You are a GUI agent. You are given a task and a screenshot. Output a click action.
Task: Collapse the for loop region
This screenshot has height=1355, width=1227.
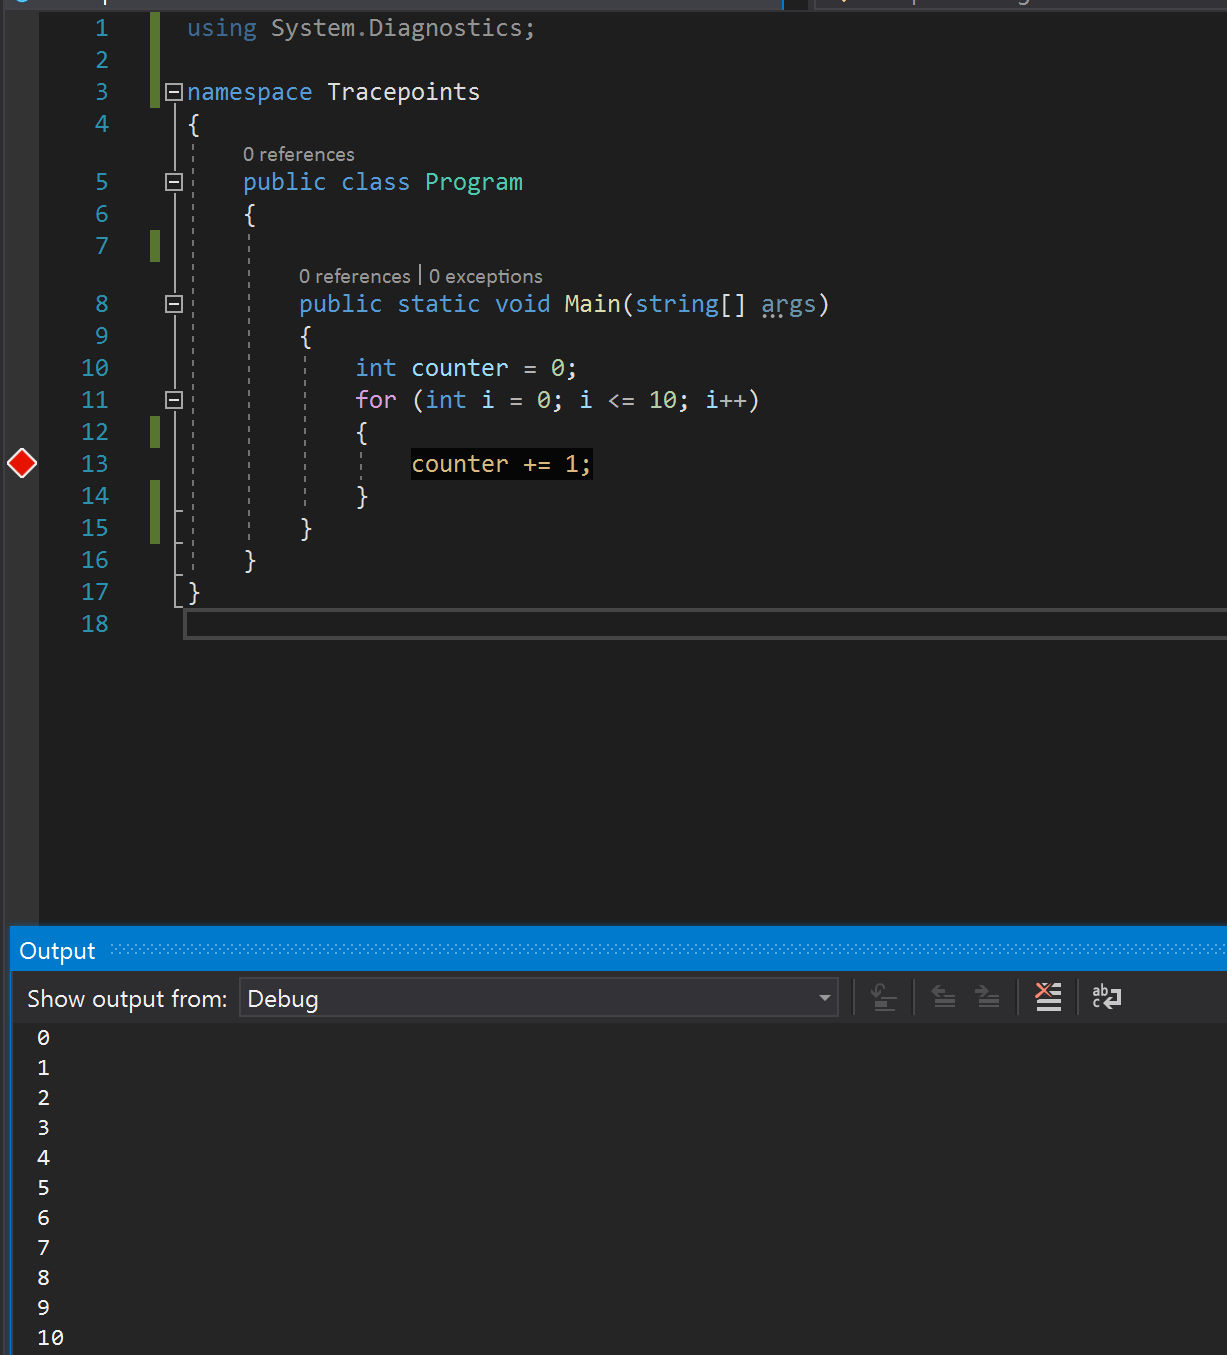173,399
